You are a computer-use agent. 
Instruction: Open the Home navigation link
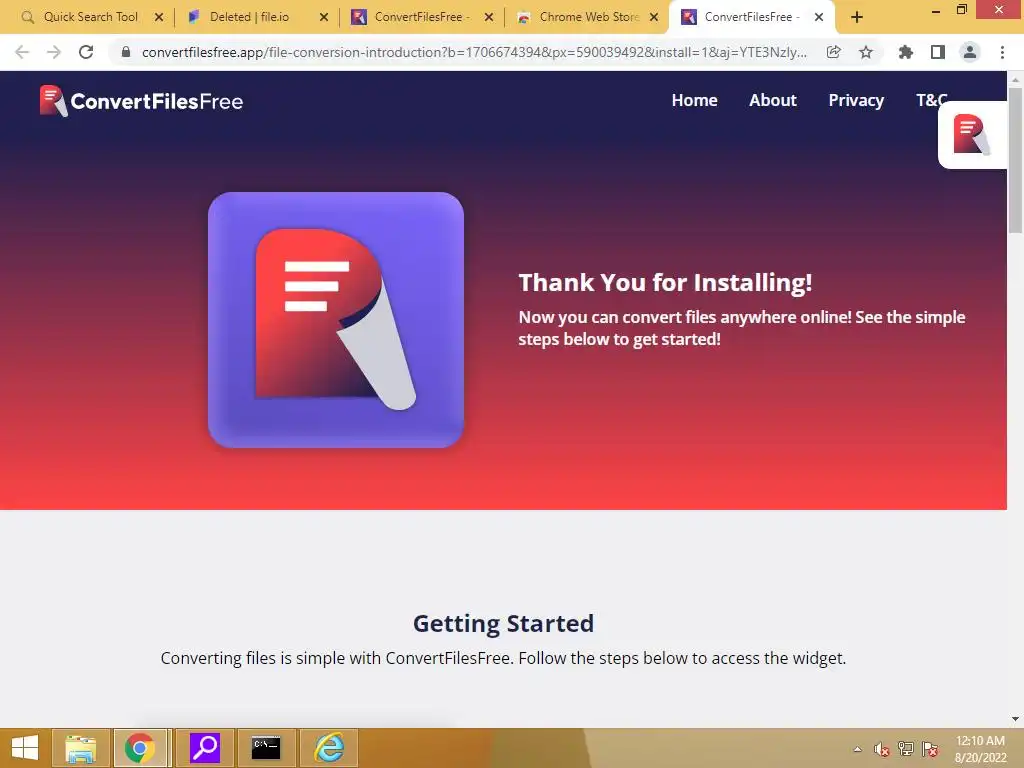click(694, 101)
